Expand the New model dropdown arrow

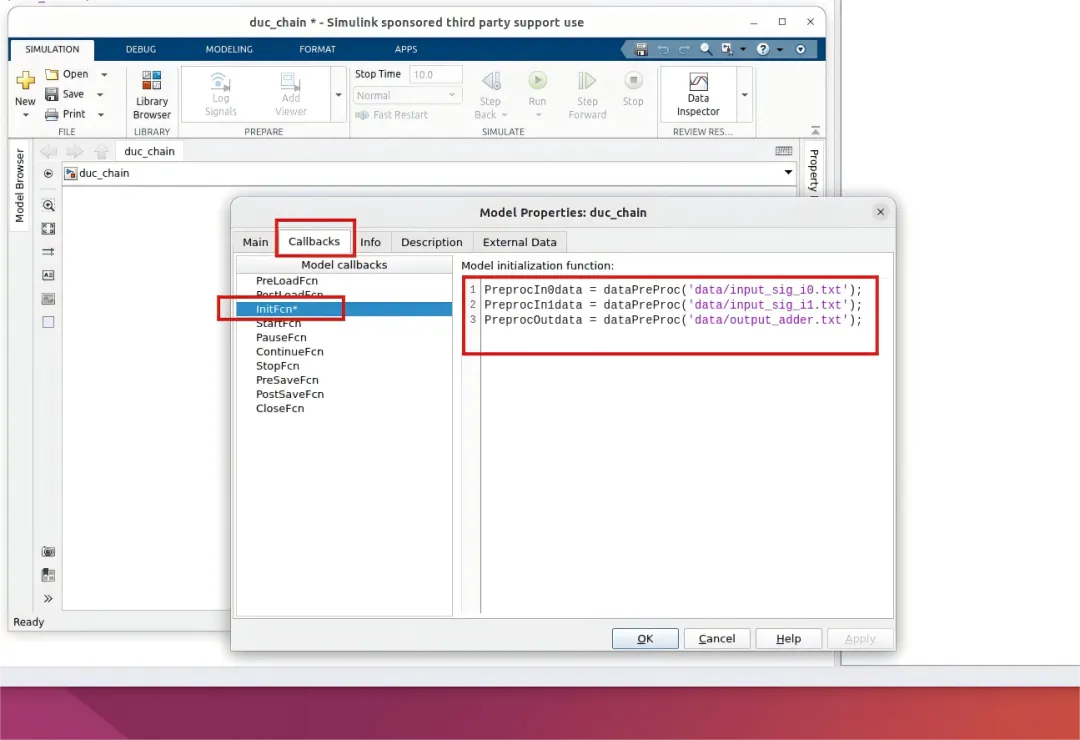25,115
